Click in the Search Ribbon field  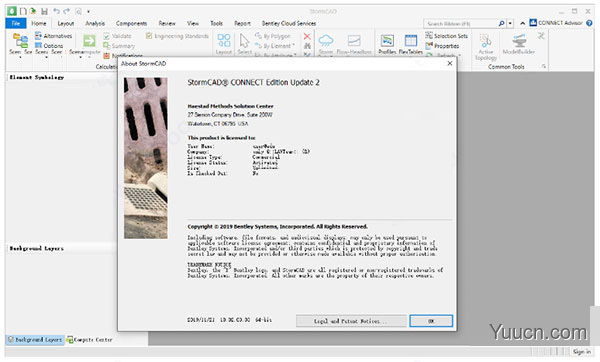point(460,24)
